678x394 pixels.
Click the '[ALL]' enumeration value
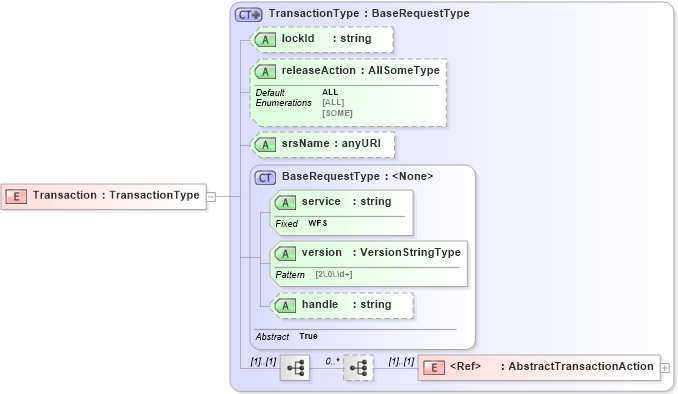333,103
